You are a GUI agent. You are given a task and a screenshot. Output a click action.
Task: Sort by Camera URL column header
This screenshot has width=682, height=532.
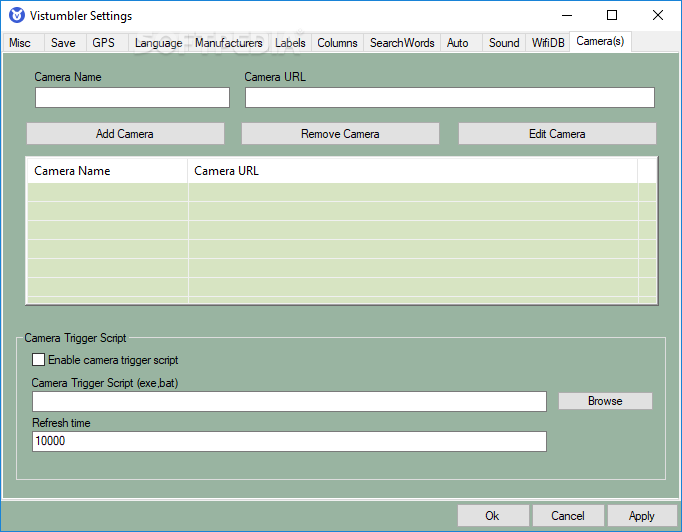coord(413,171)
